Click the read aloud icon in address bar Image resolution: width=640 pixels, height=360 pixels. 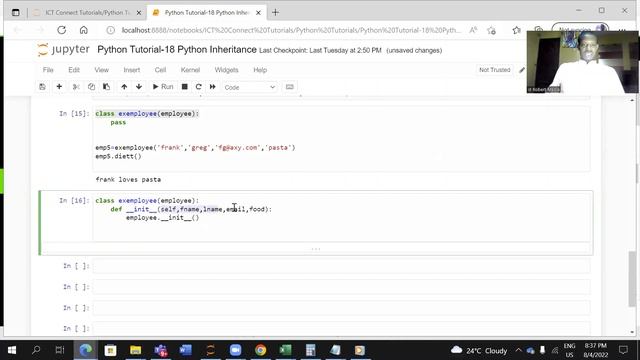click(473, 30)
